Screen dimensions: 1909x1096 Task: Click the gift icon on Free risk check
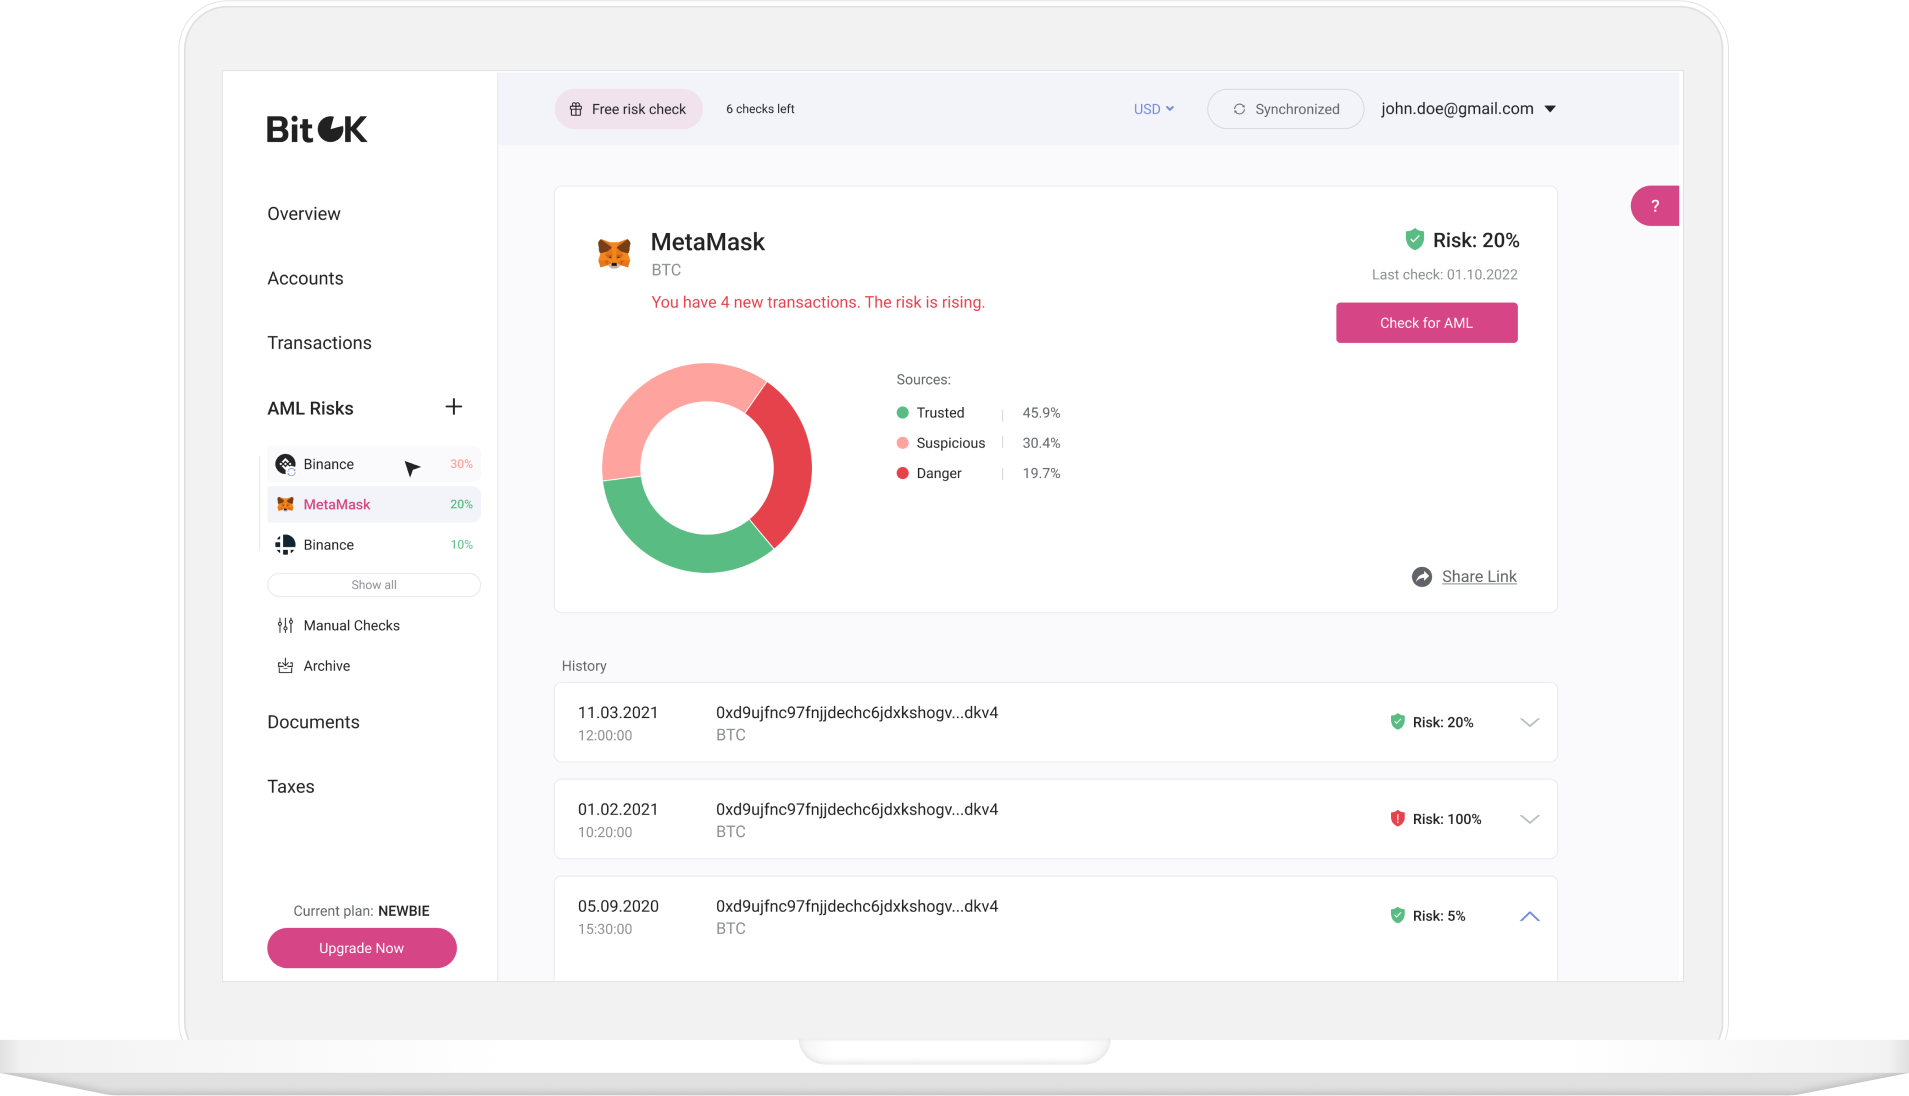point(575,108)
